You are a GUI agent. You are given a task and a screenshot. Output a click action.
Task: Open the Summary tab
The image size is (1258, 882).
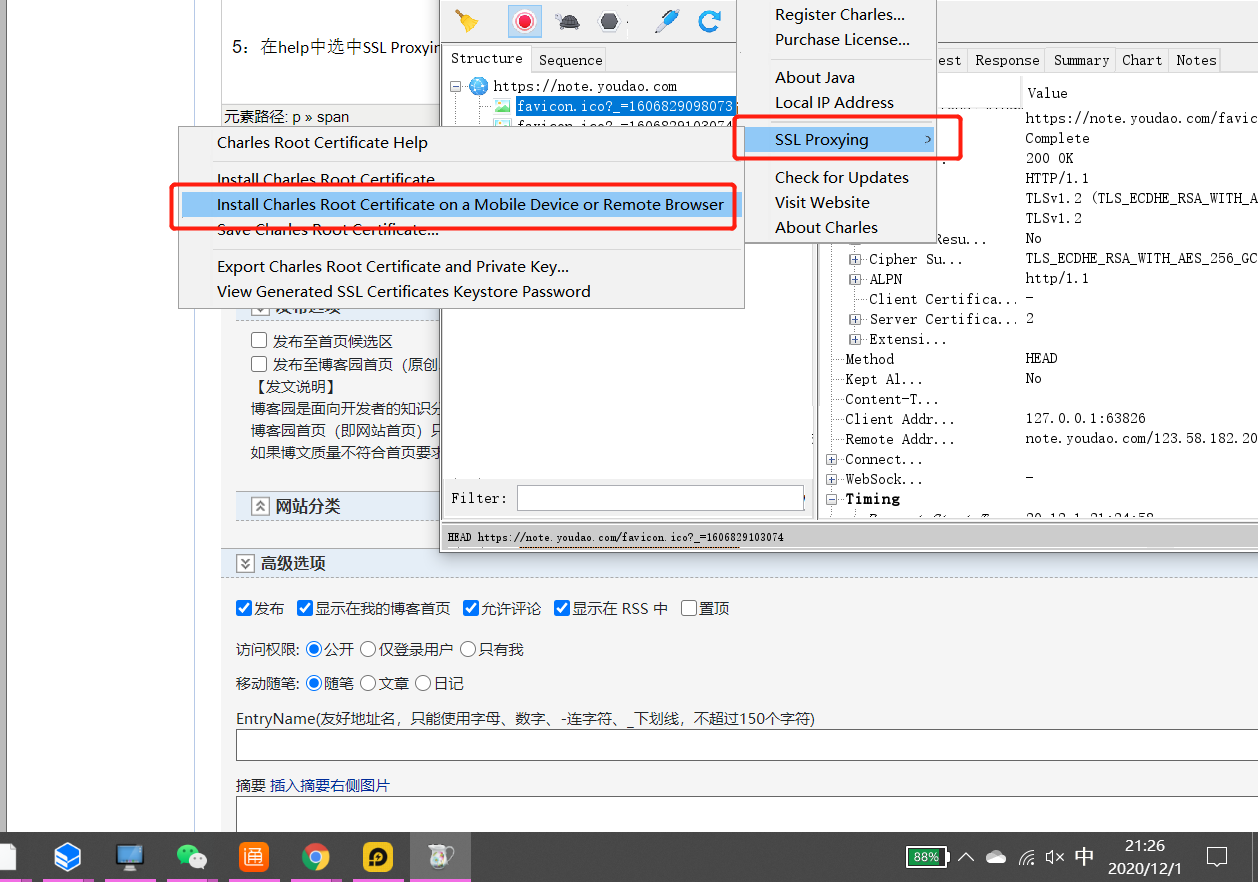click(1081, 60)
